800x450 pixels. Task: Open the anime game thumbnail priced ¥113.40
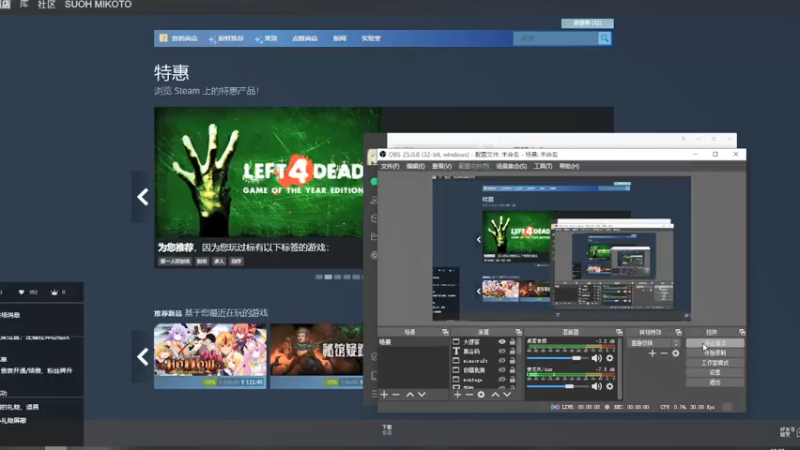(210, 355)
